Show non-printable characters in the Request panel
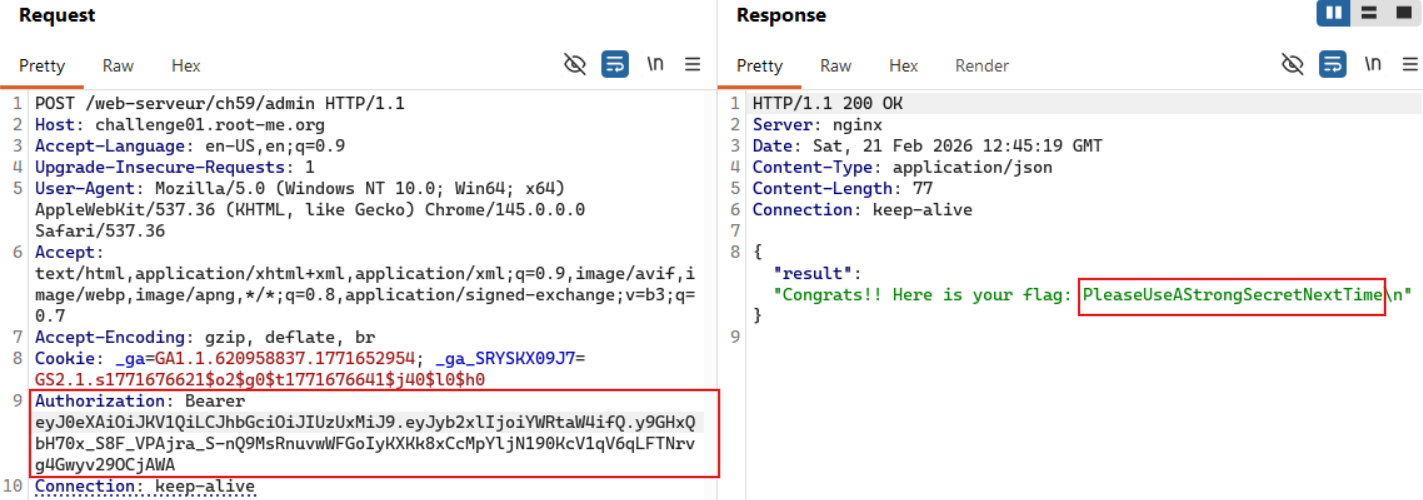 tap(655, 65)
